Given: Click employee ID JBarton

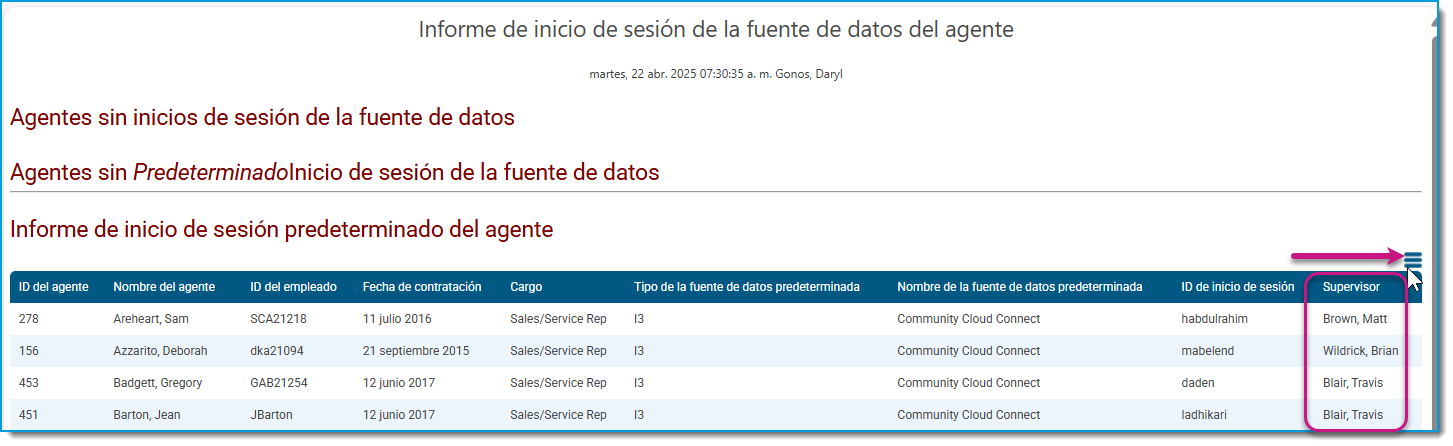Looking at the screenshot, I should click(x=271, y=415).
